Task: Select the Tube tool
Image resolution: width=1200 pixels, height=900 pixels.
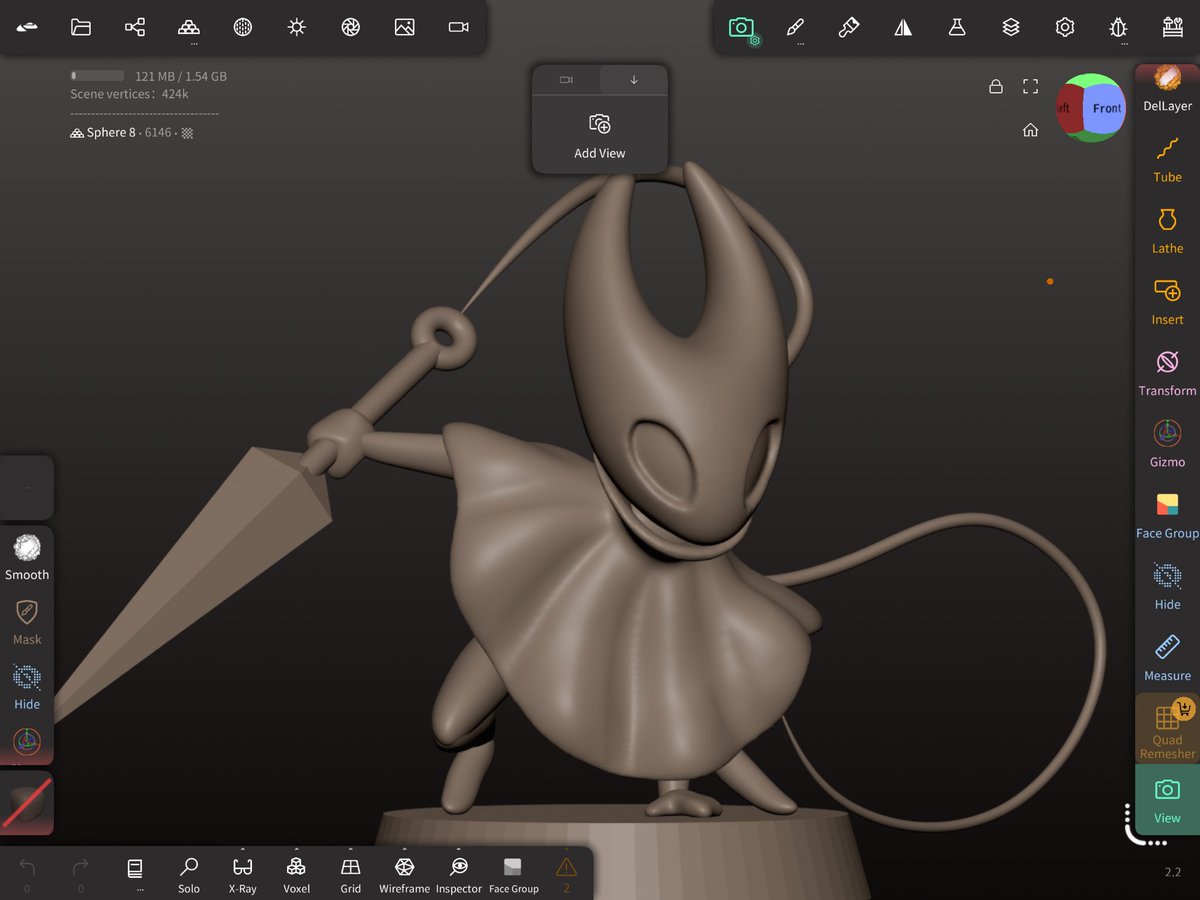Action: click(x=1167, y=159)
